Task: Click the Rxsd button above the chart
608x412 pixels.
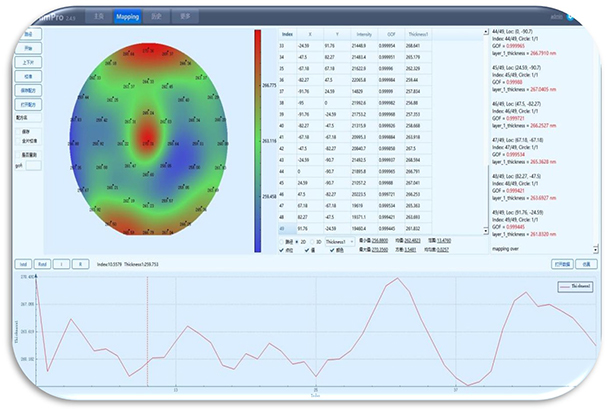Action: click(x=44, y=264)
